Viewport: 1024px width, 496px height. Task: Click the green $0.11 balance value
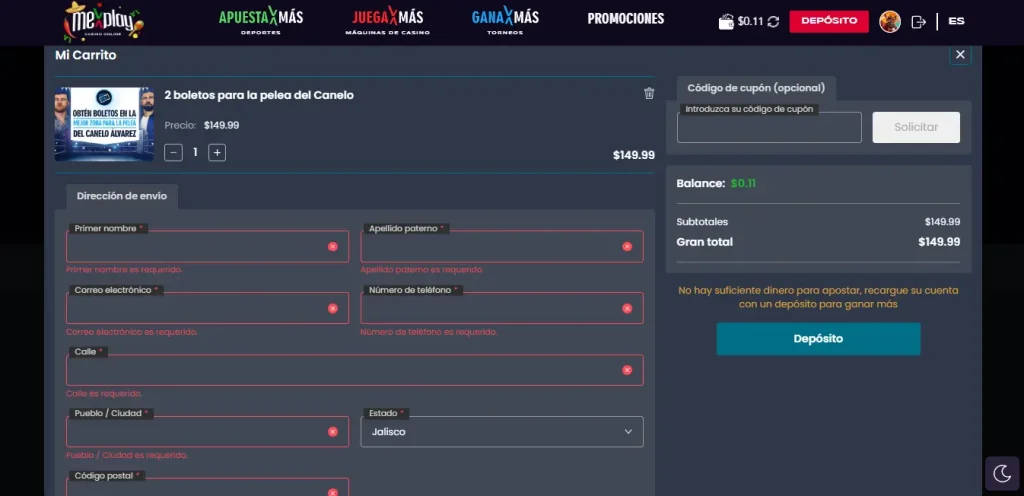[x=743, y=184]
